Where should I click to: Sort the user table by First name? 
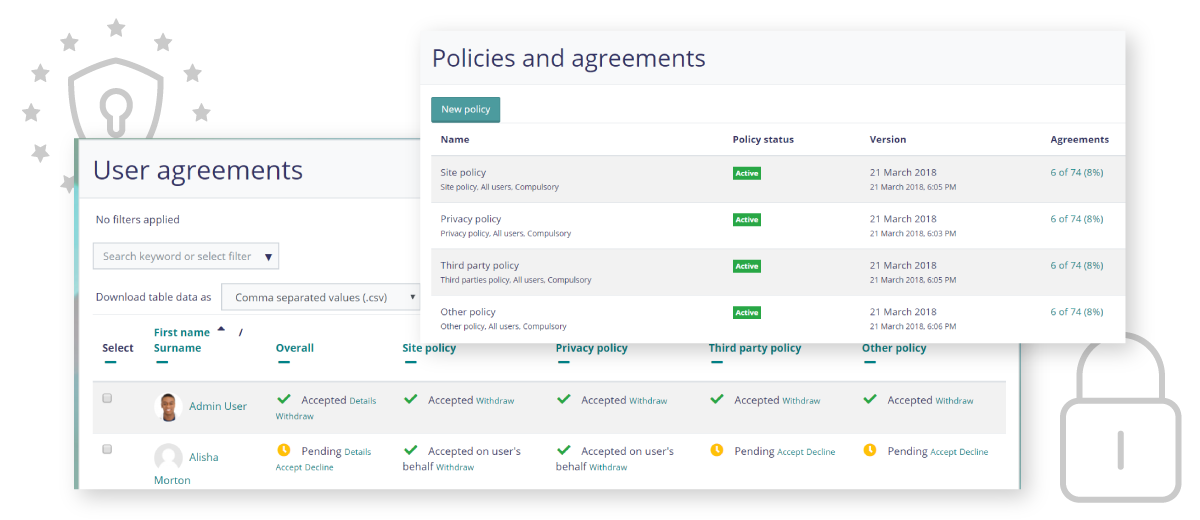pyautogui.click(x=182, y=332)
